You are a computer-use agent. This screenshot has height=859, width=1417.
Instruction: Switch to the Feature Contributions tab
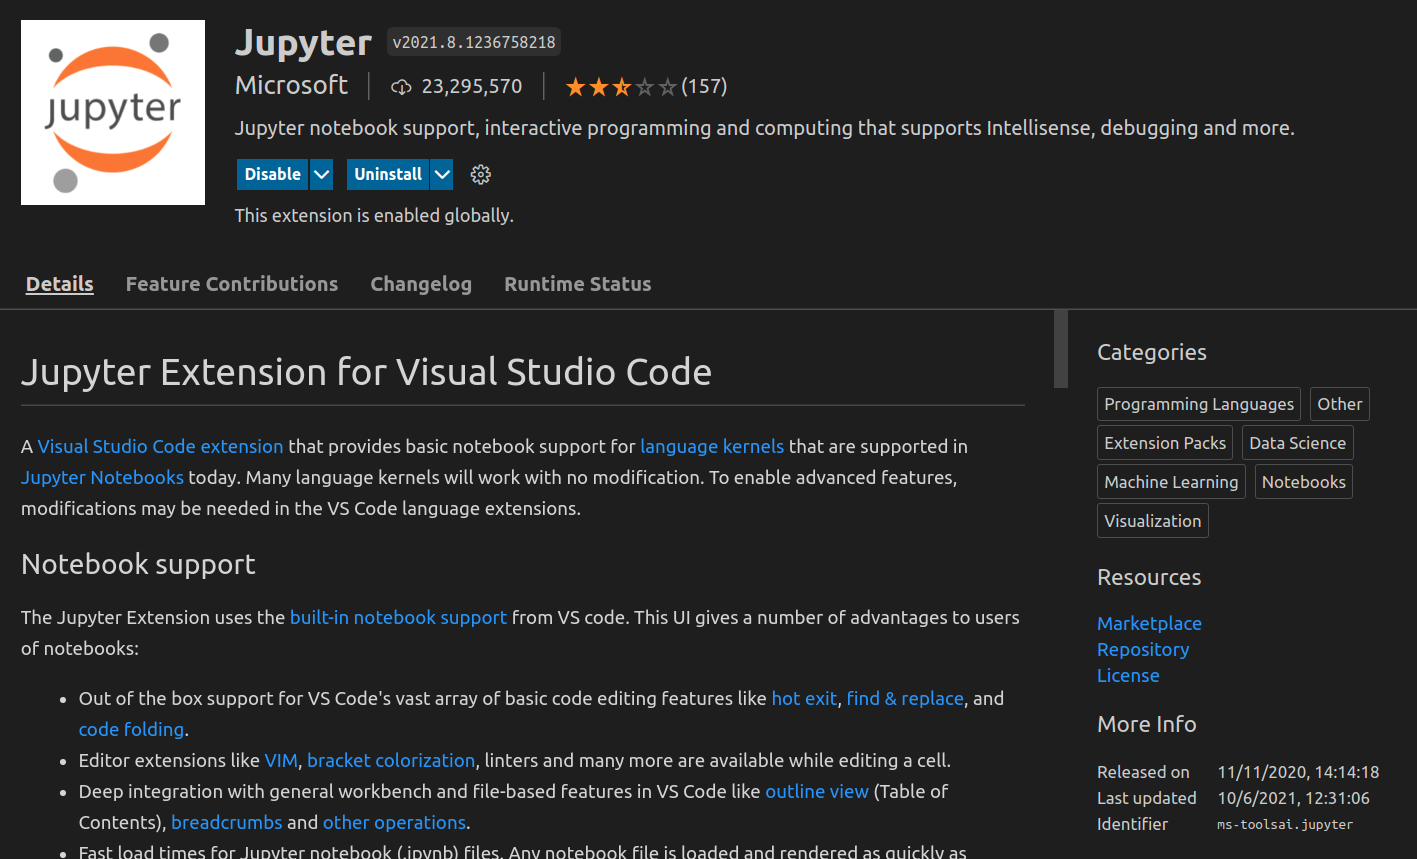[232, 284]
